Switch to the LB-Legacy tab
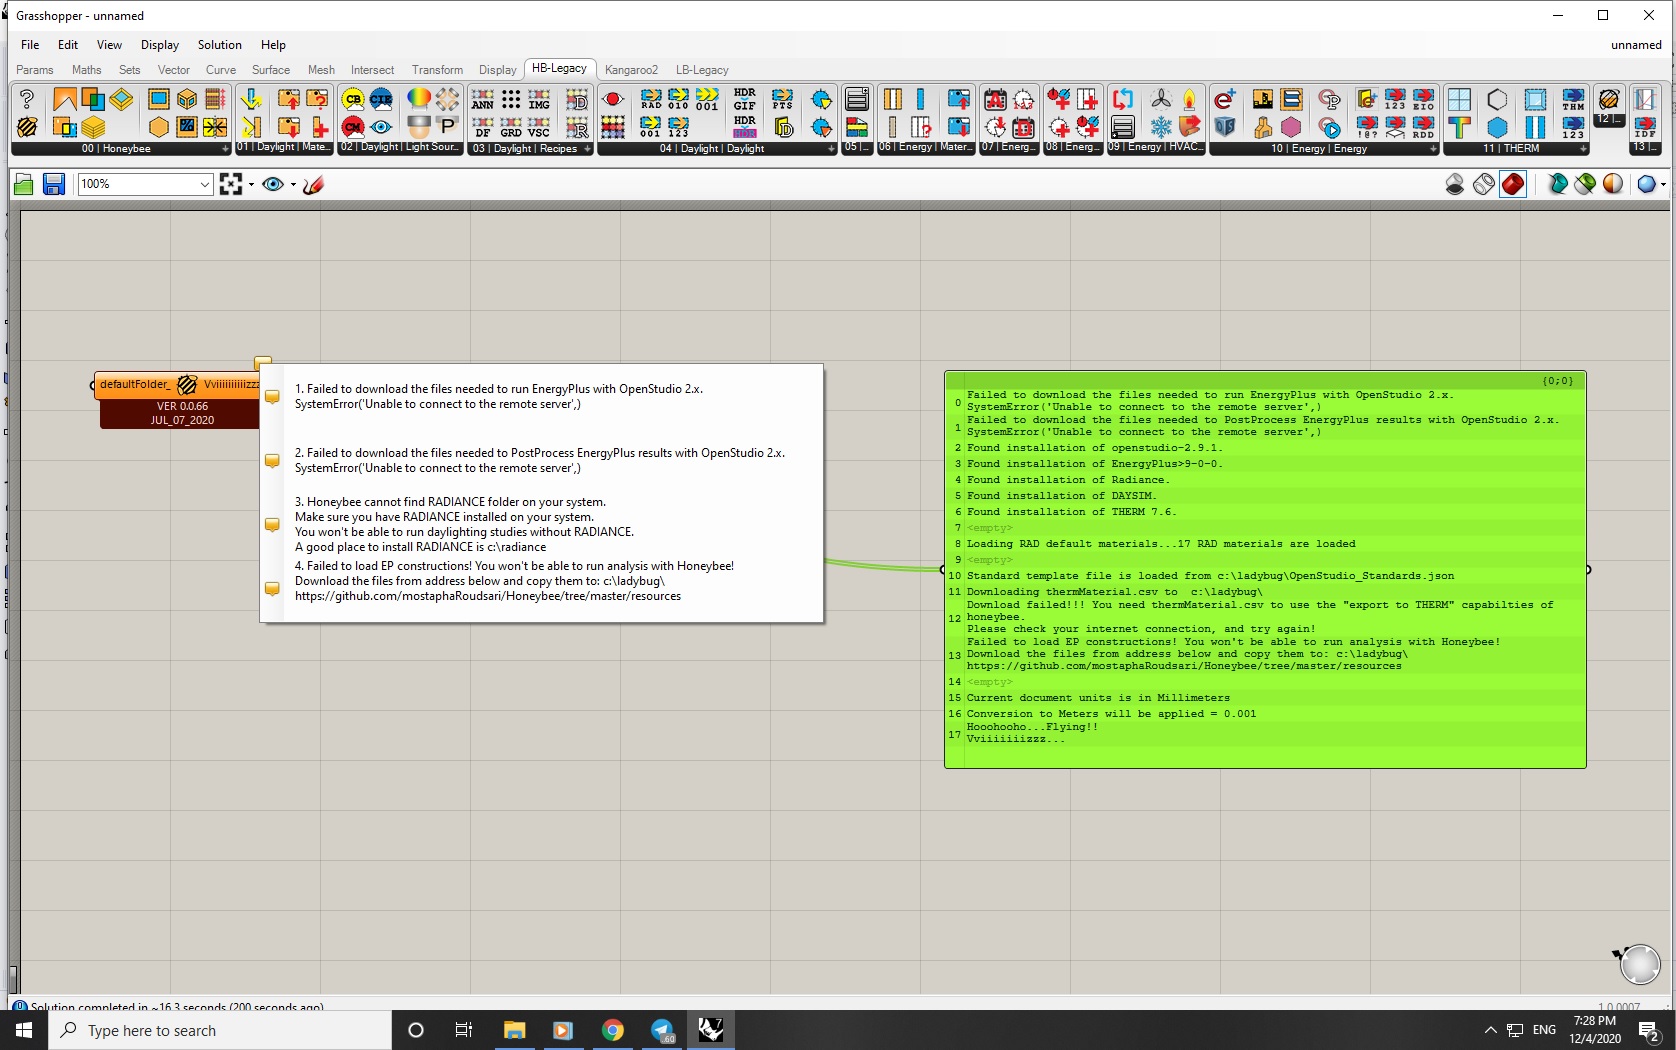Screen dimensions: 1676x1050 (702, 70)
